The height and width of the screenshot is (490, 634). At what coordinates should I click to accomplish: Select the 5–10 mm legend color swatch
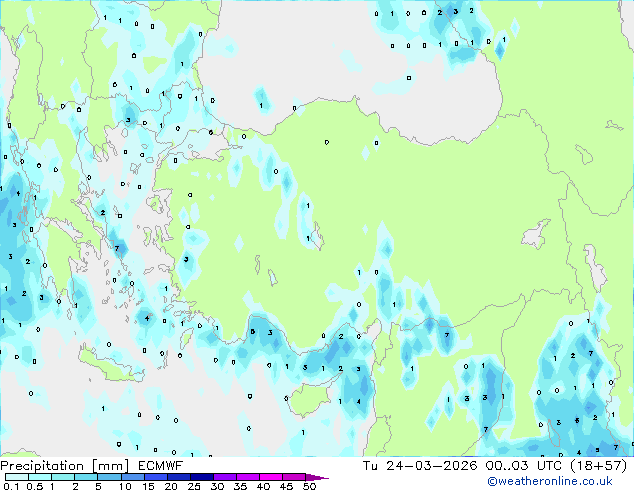pos(109,477)
